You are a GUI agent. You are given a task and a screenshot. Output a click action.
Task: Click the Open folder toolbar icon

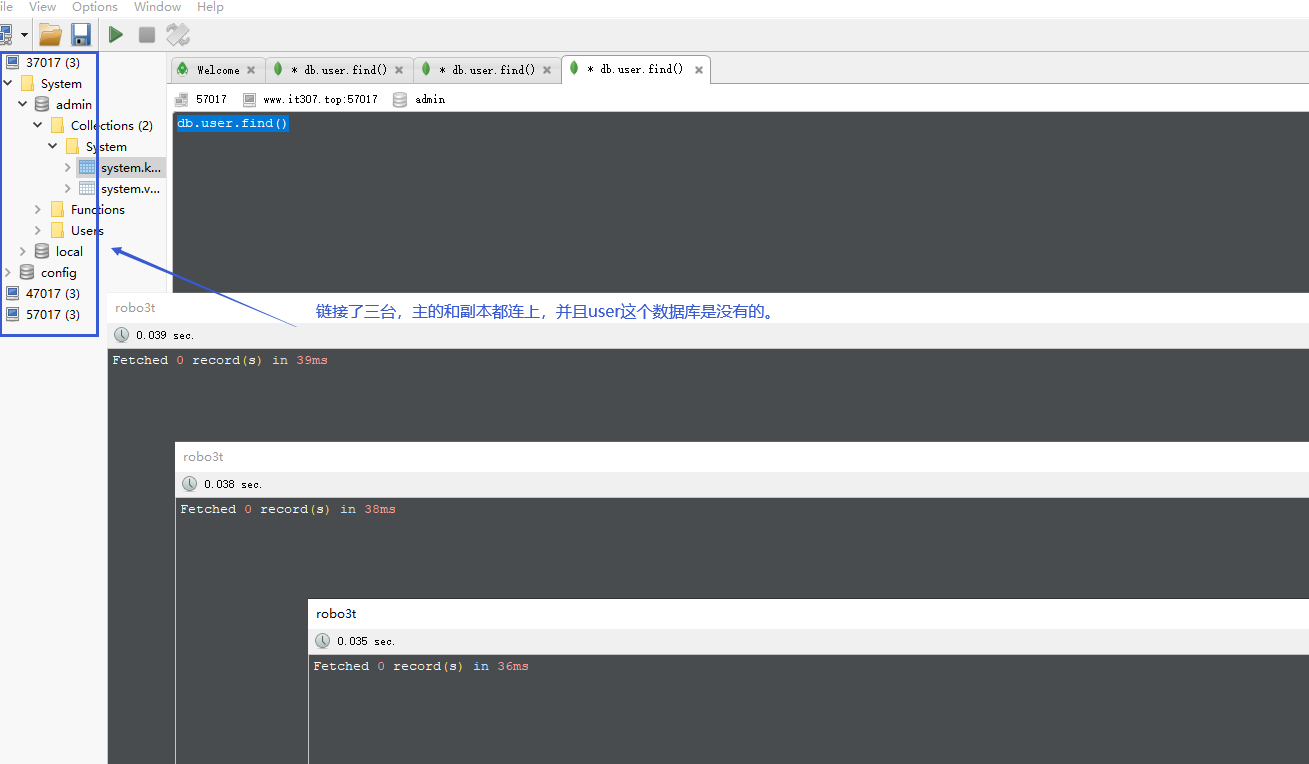[x=50, y=35]
